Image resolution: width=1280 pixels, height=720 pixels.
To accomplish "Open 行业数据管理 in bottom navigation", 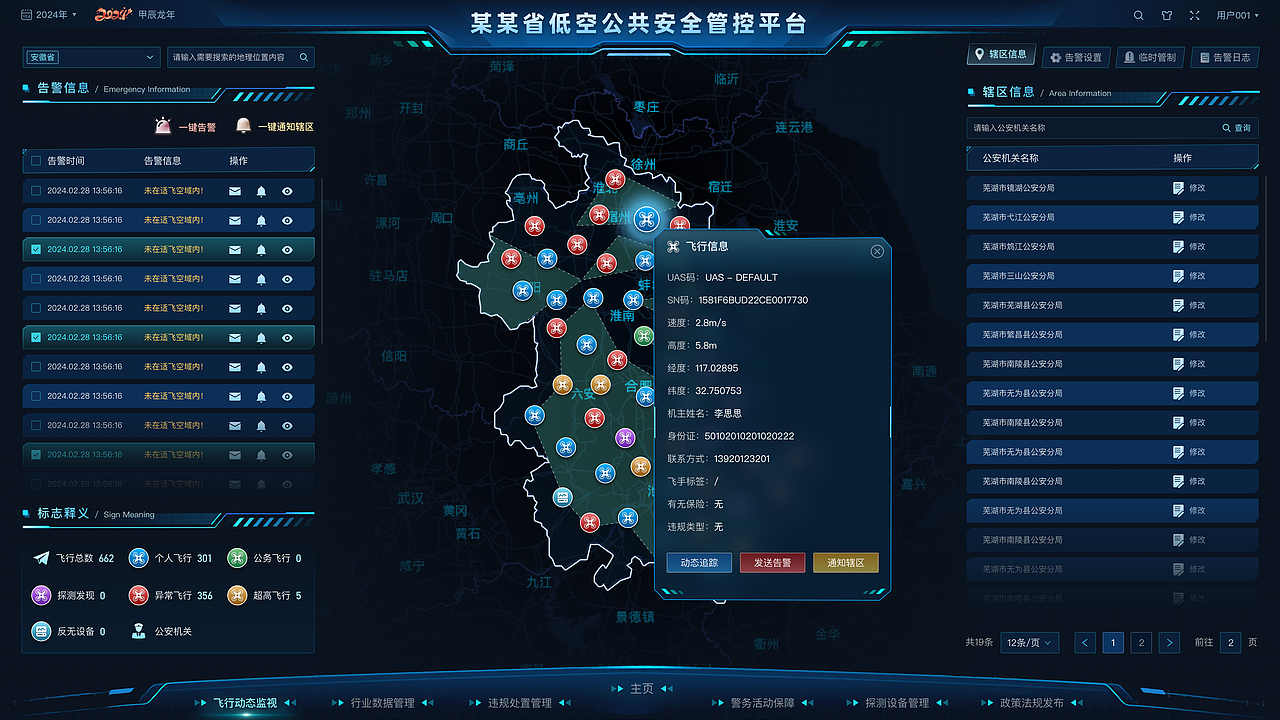I will click(x=382, y=703).
